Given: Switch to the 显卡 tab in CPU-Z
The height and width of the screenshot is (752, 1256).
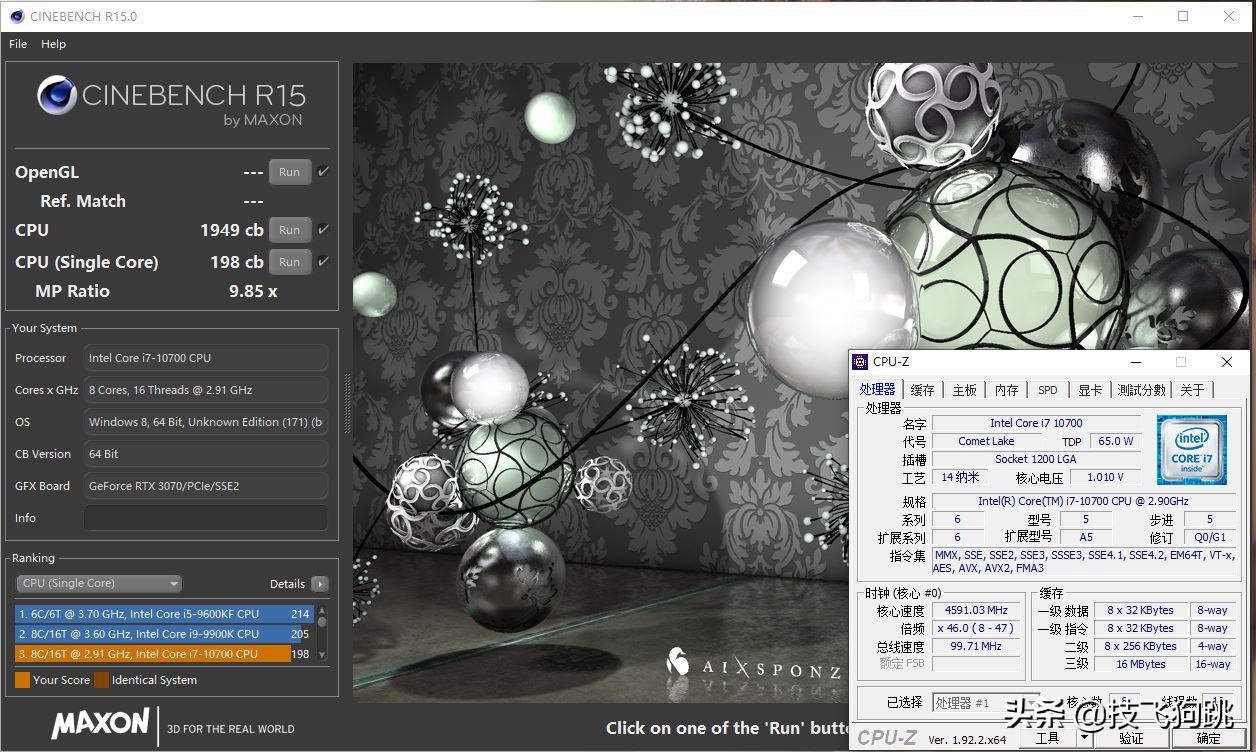Looking at the screenshot, I should 1090,390.
